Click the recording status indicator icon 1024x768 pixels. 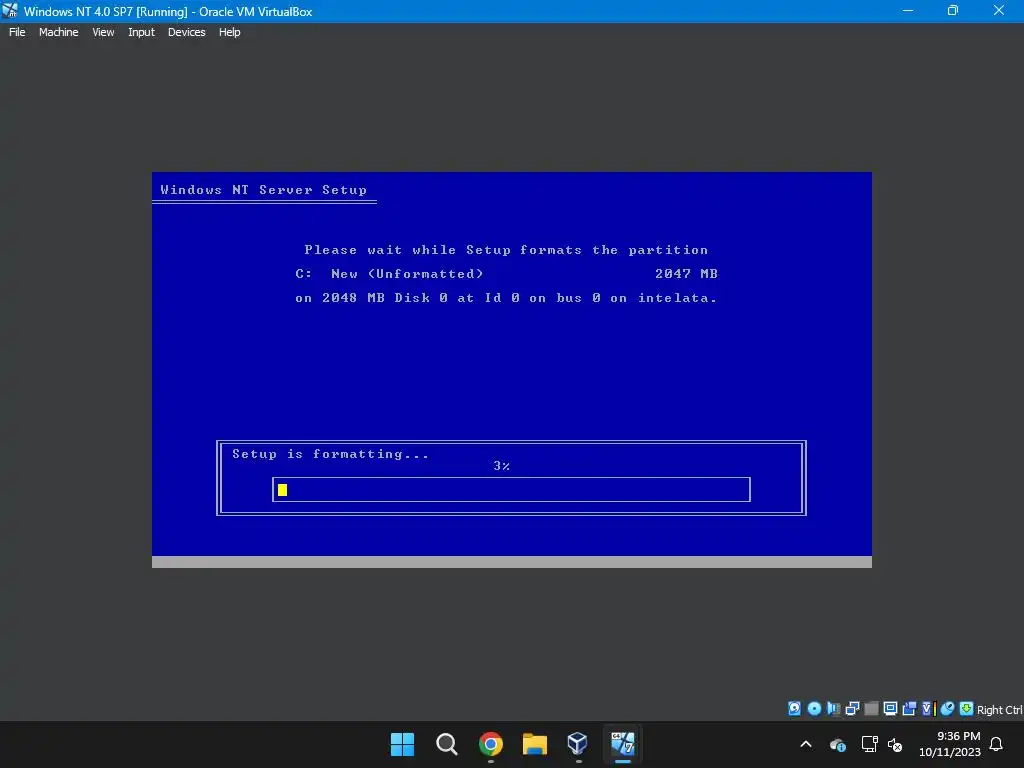[x=909, y=709]
